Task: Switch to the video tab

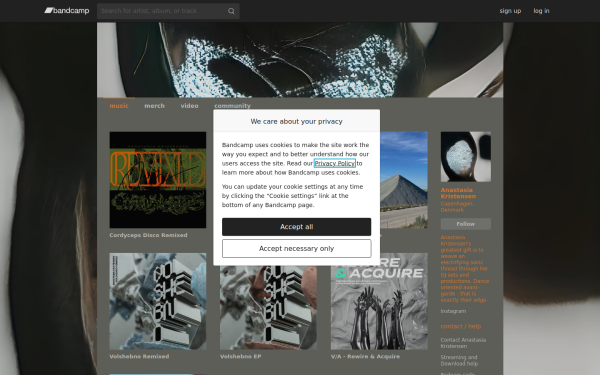Action: point(189,106)
